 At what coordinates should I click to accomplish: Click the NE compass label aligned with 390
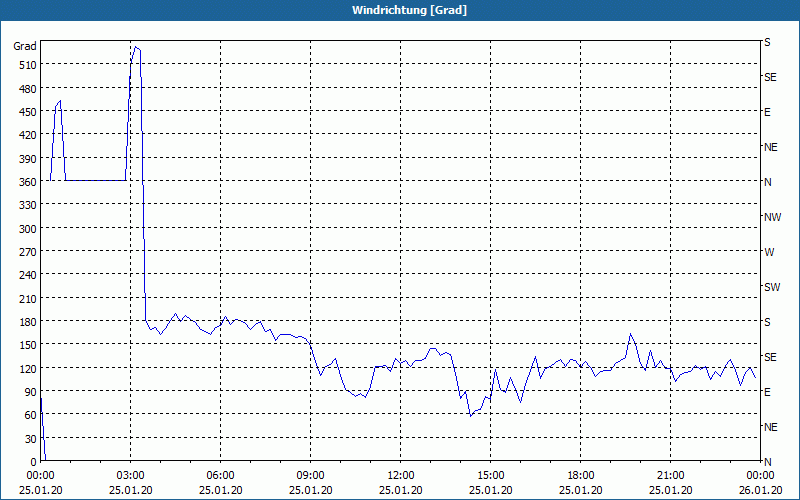(770, 147)
